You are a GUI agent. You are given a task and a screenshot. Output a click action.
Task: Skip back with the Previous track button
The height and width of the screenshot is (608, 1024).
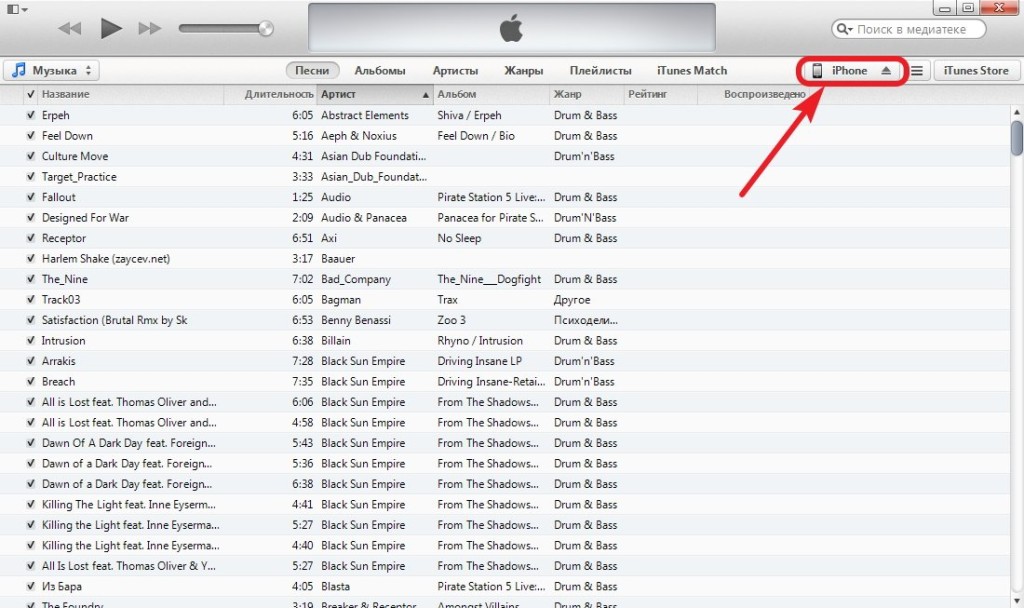(x=70, y=28)
